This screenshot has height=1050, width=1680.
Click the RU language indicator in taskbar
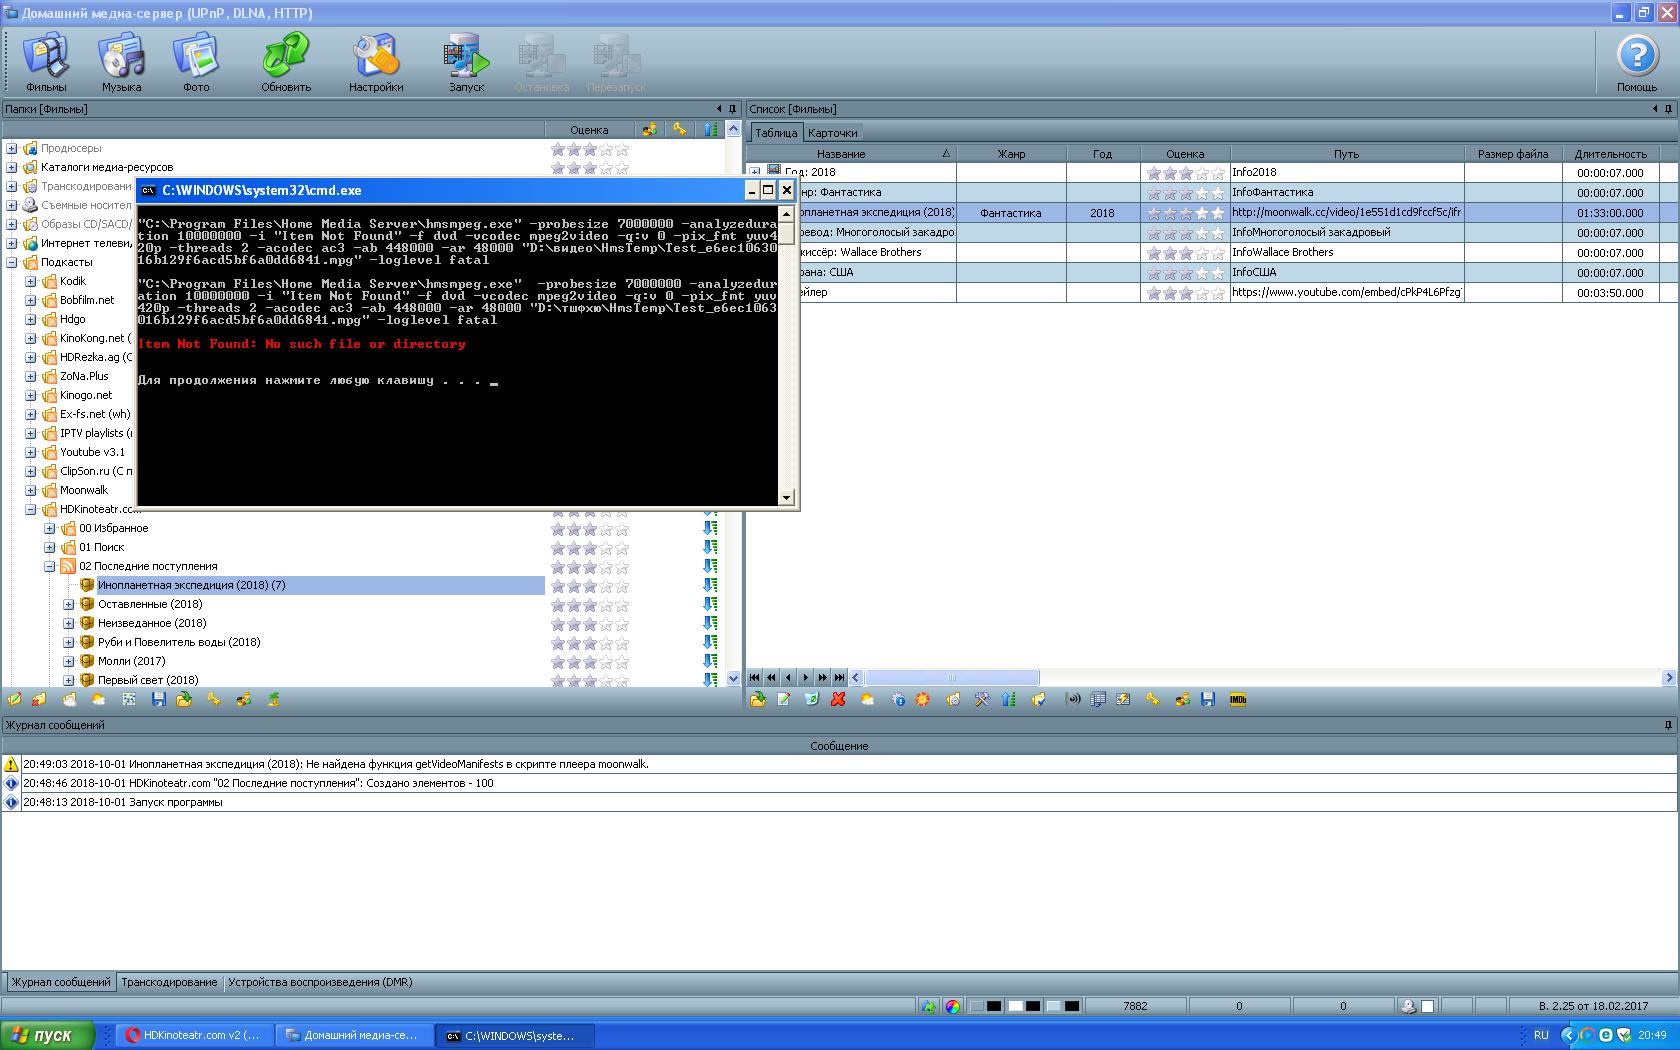pos(1541,1035)
